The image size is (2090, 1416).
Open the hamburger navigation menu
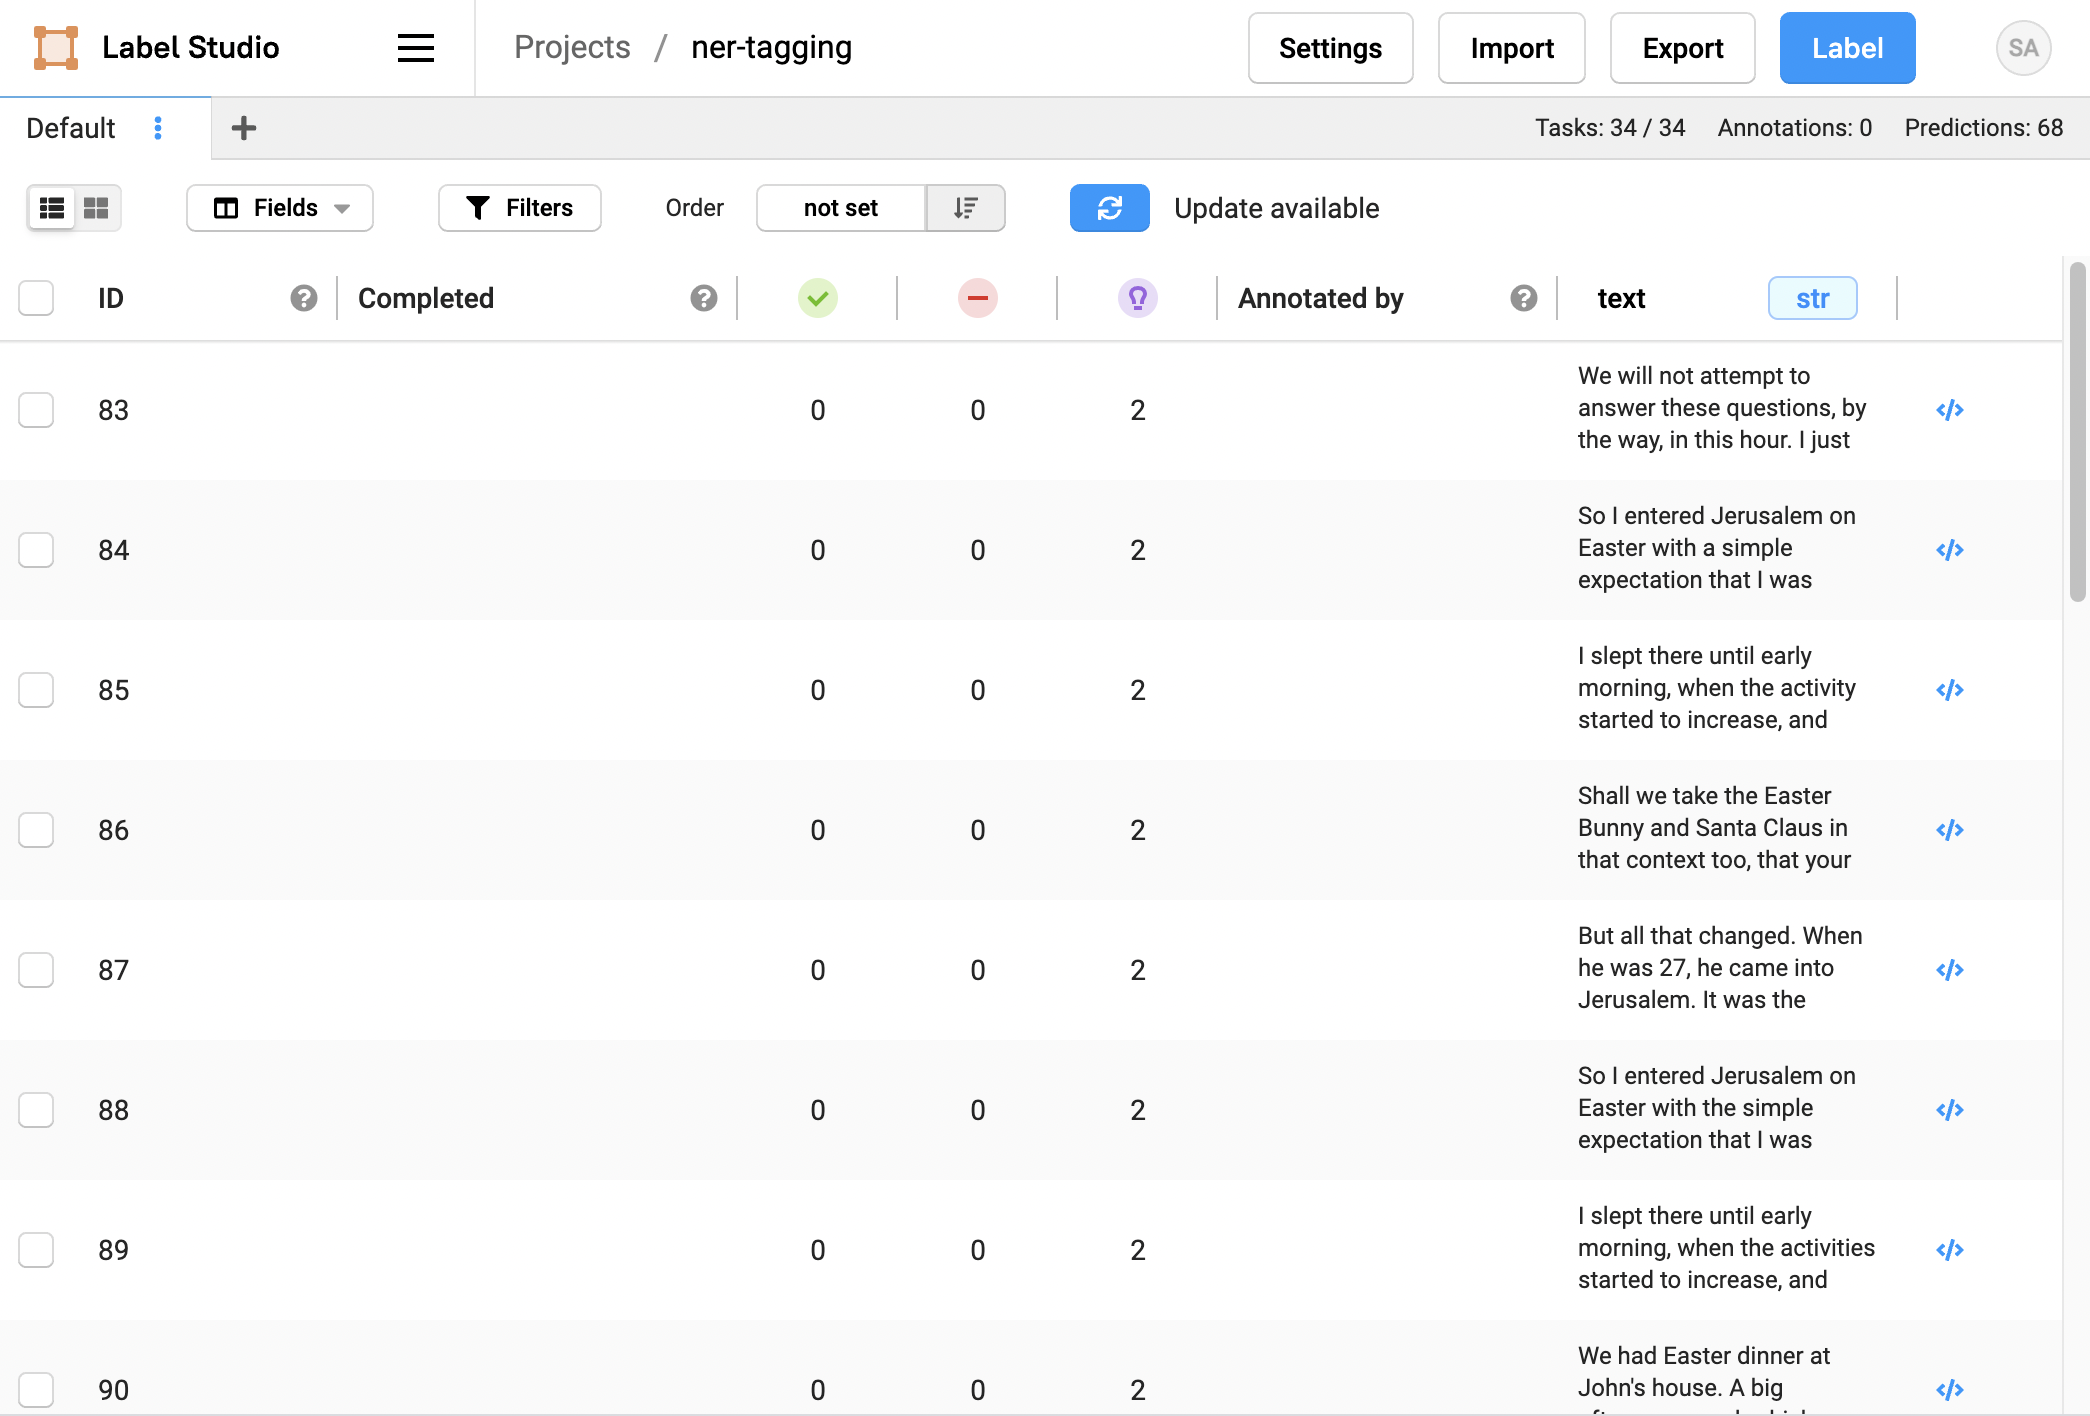(x=415, y=47)
